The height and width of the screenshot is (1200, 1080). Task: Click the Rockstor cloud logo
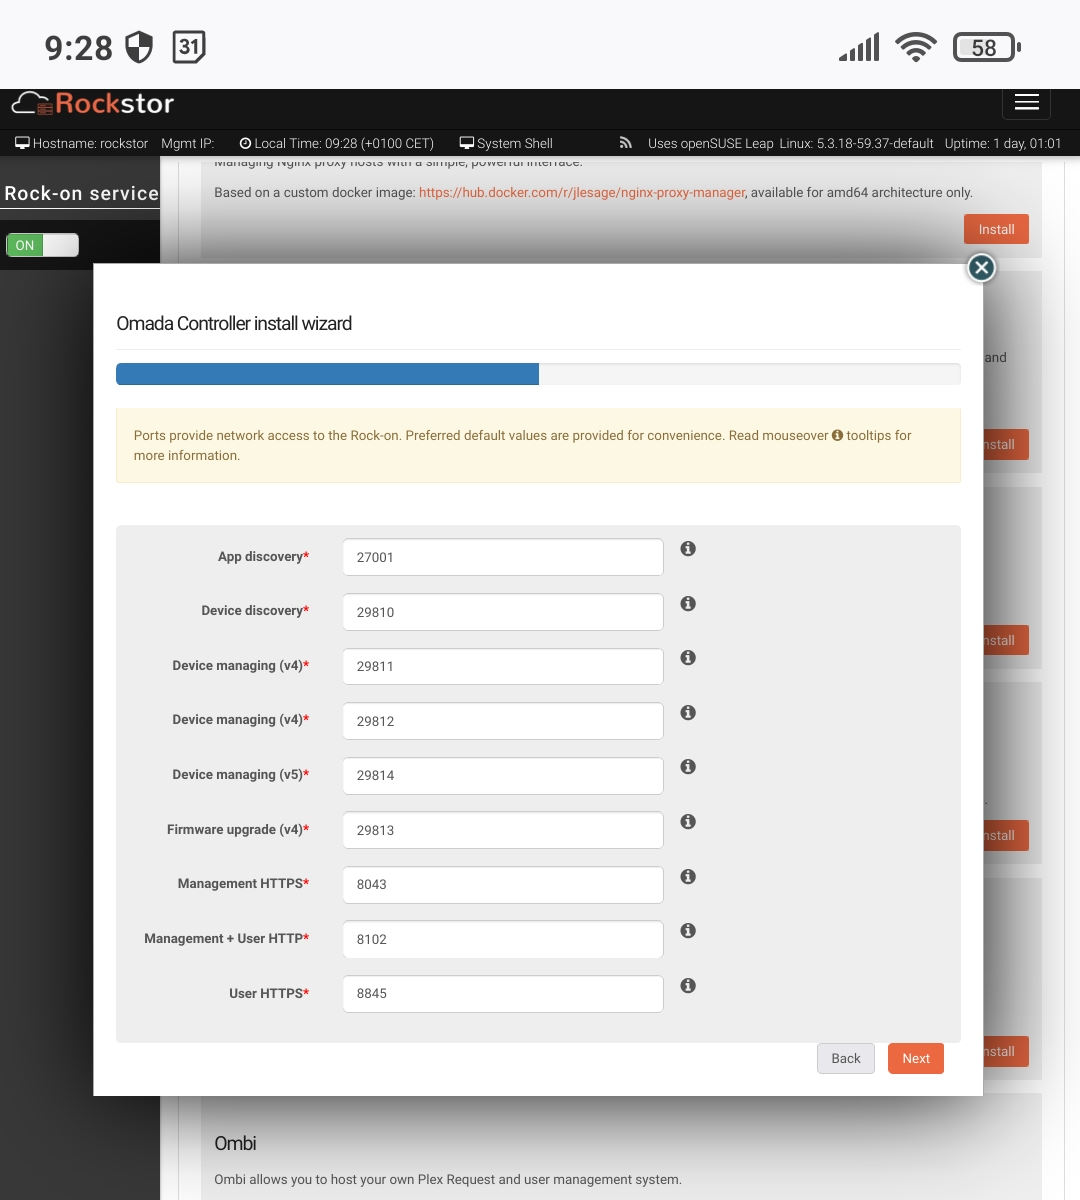(92, 103)
